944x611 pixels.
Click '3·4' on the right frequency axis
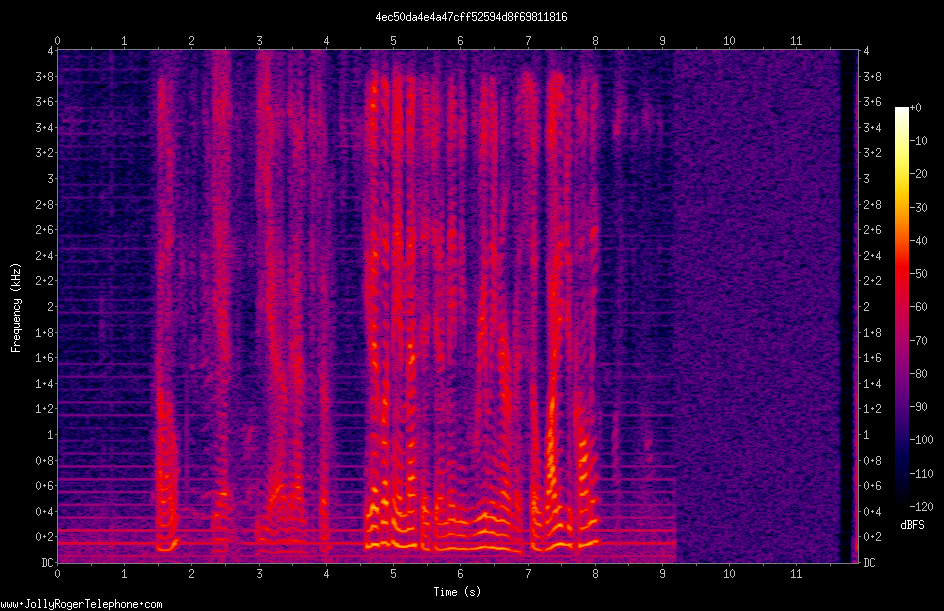pos(872,128)
